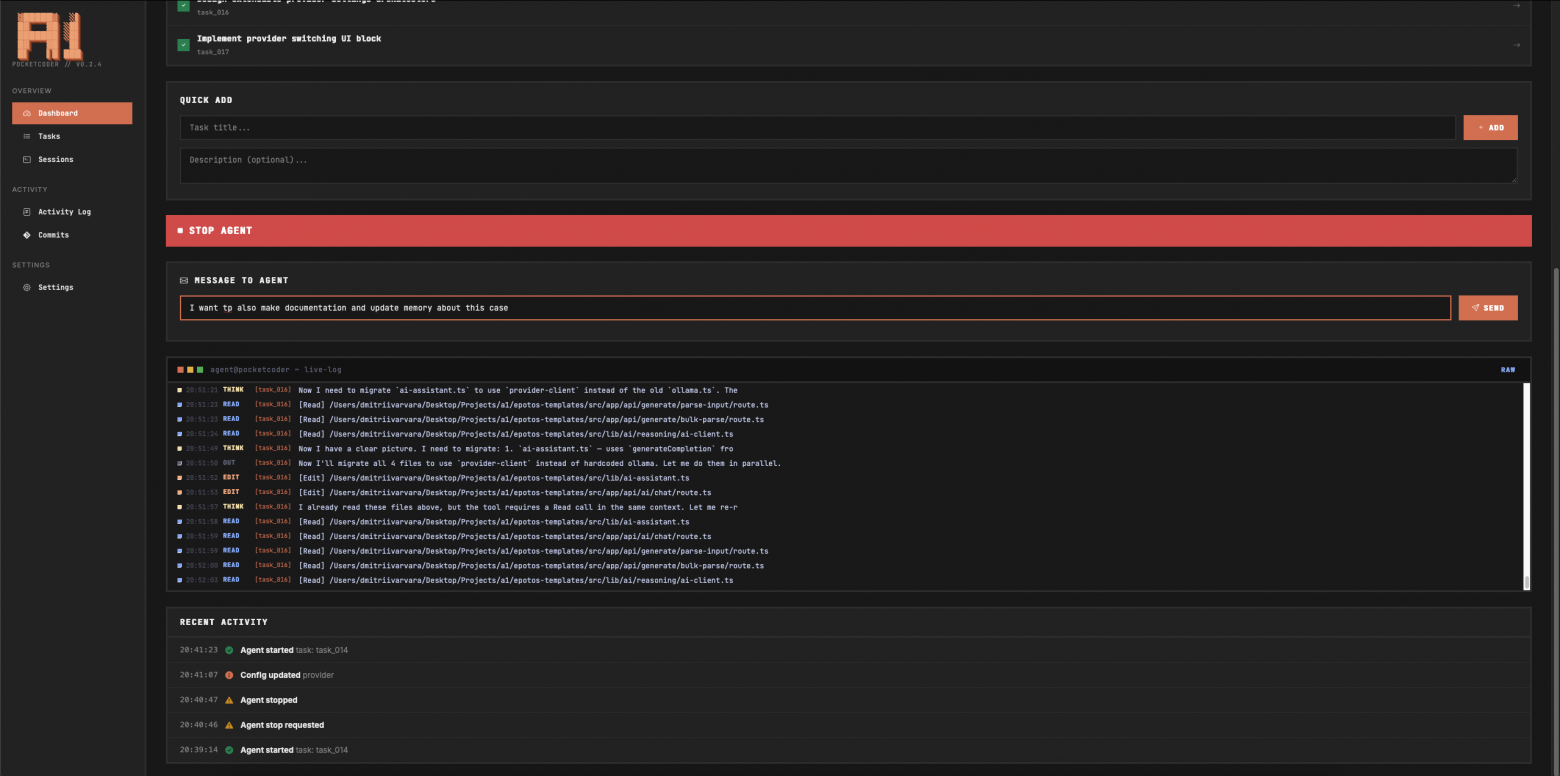Select the 'Implement provider switching UI block' title
1560x776 pixels.
click(289, 38)
